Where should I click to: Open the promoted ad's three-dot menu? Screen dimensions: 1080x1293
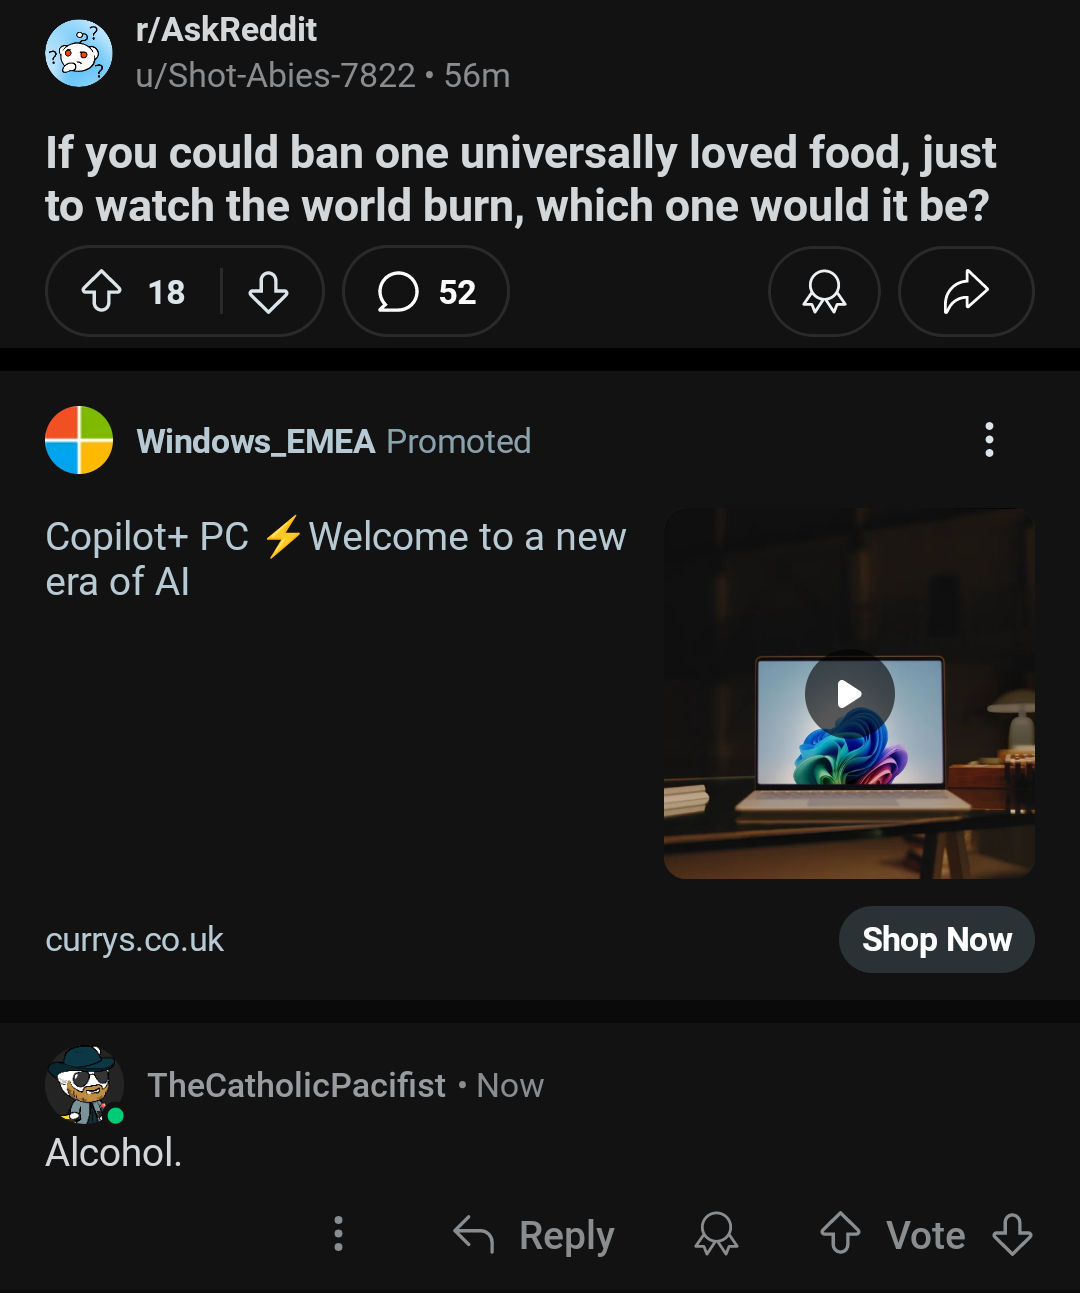click(989, 440)
